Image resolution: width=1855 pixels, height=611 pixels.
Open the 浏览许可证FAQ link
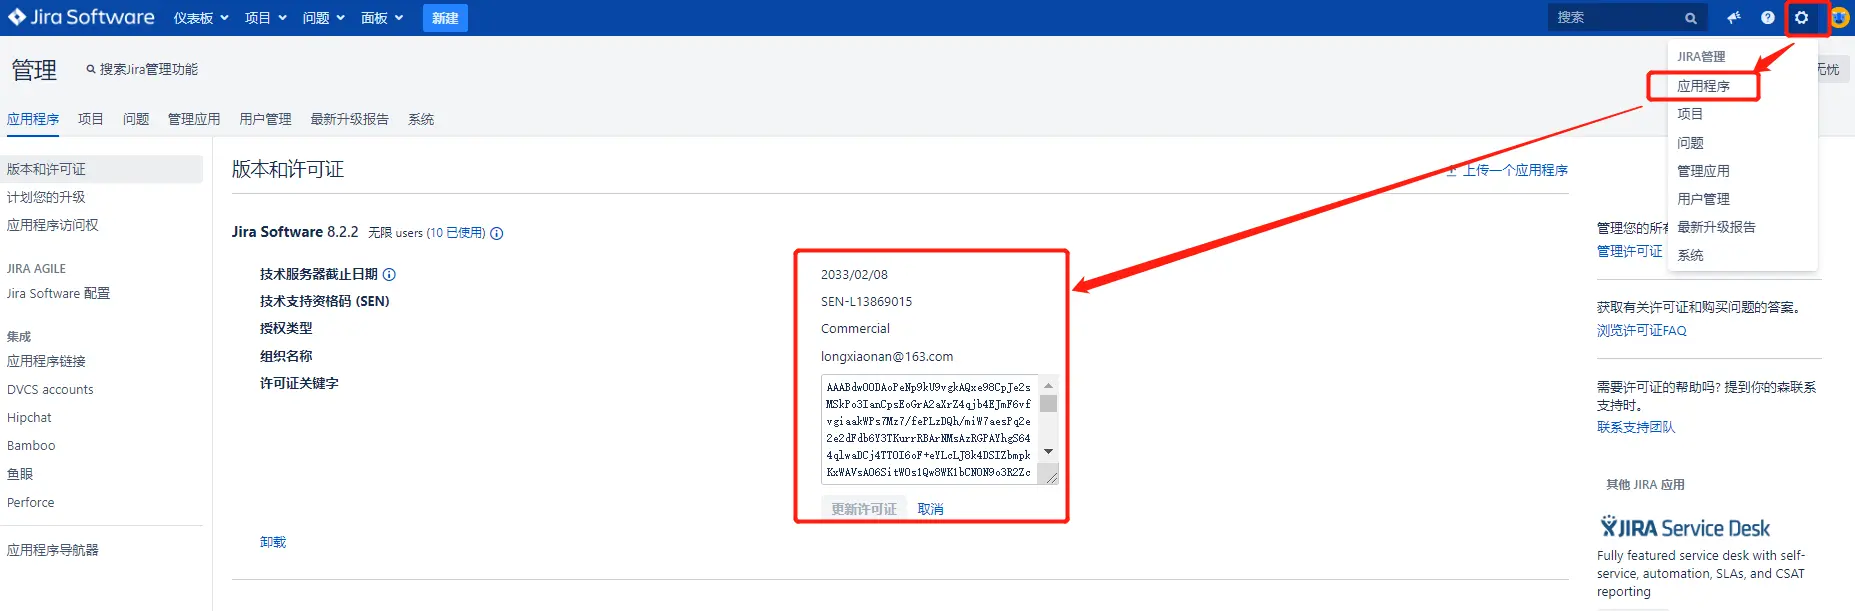point(1642,330)
